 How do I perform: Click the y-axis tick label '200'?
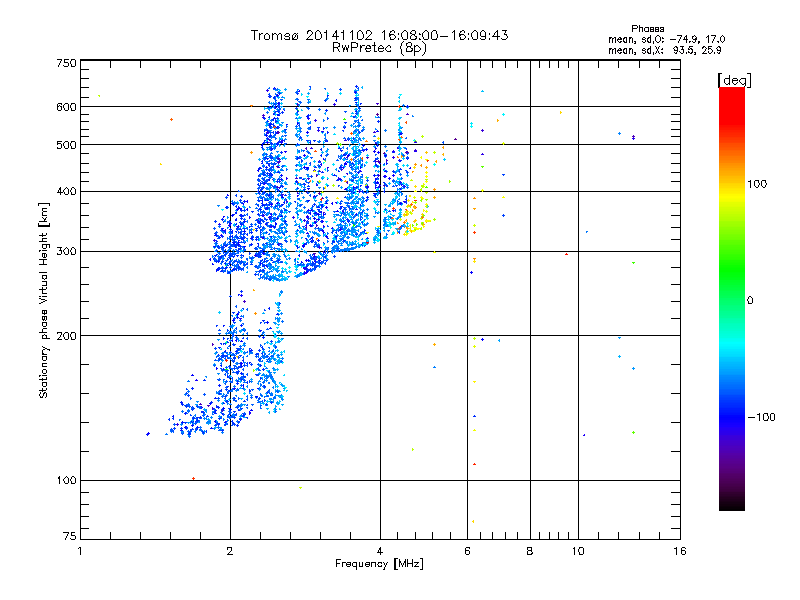pyautogui.click(x=66, y=336)
